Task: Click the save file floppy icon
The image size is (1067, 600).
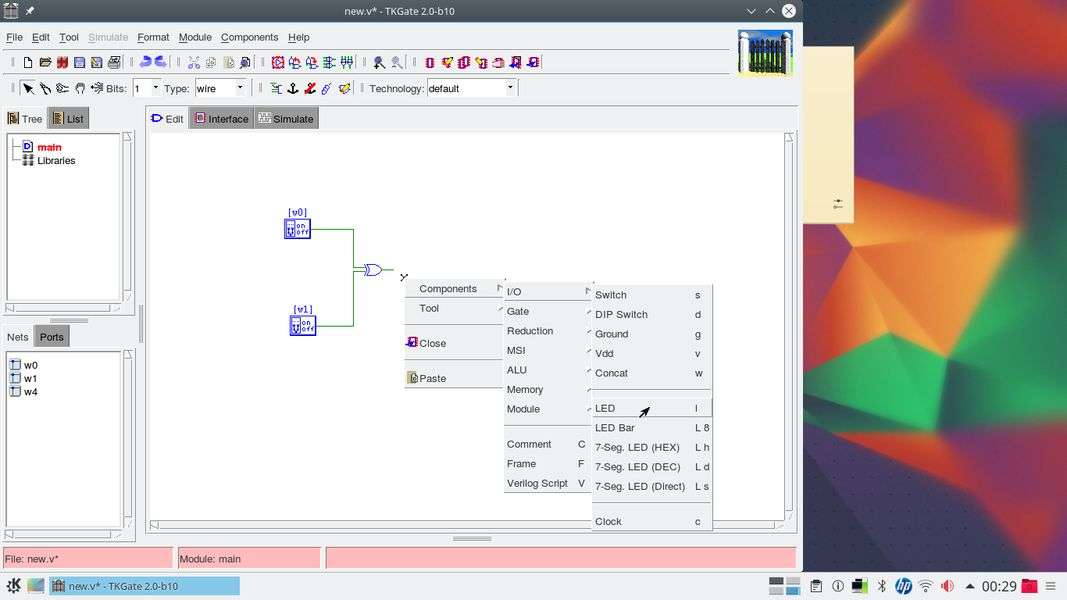Action: 79,62
